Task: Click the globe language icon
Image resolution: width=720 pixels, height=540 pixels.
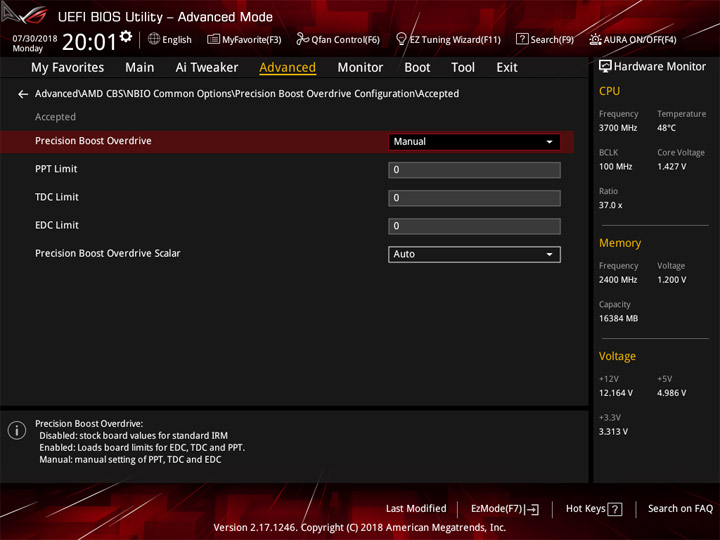Action: (x=154, y=39)
